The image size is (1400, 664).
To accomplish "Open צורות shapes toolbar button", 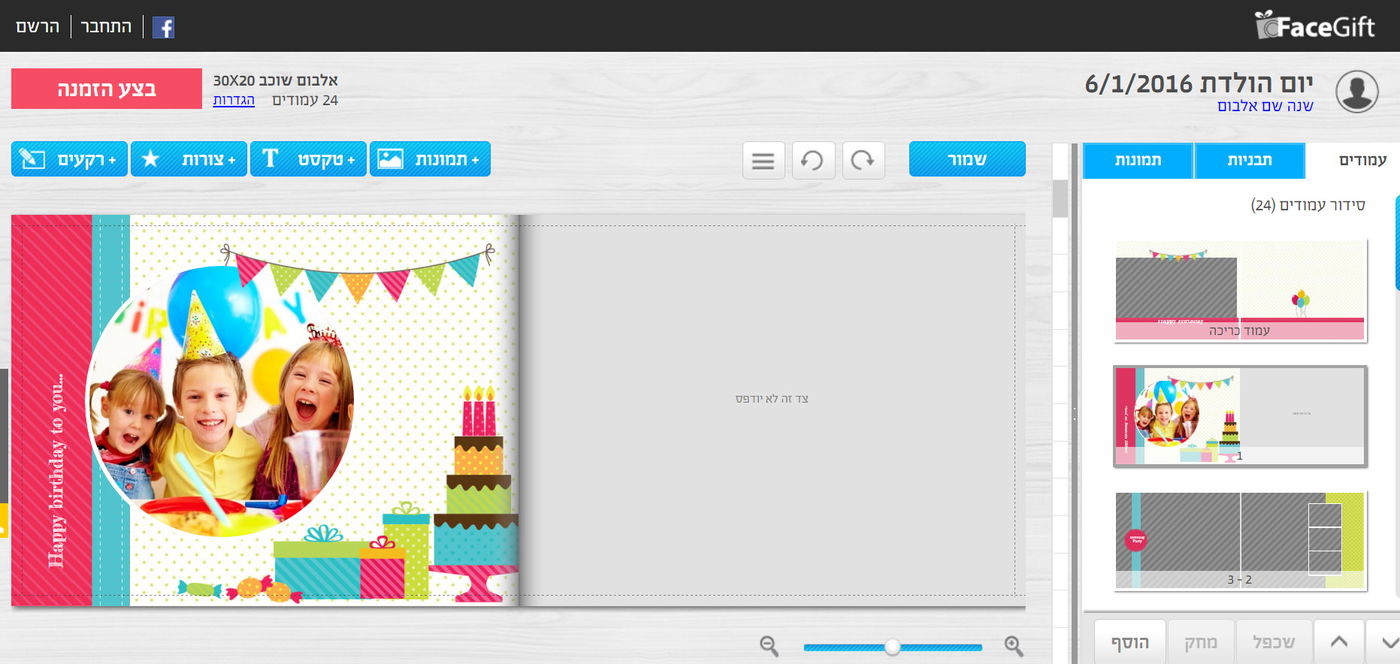I will 189,159.
